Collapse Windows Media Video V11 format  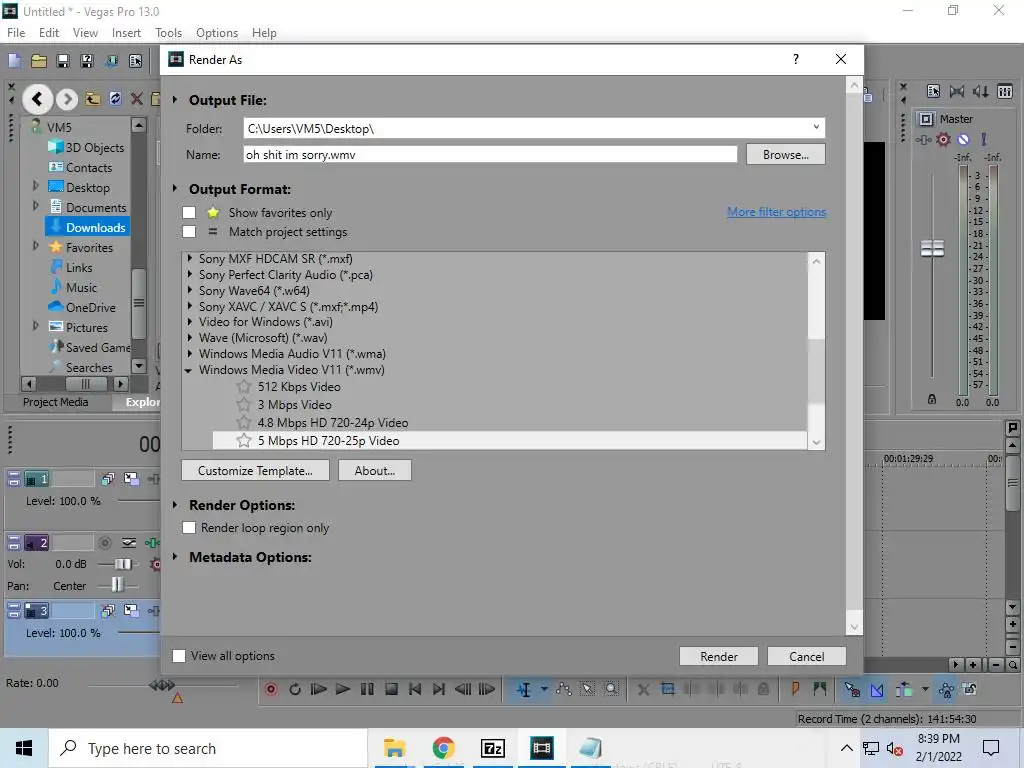coord(189,370)
